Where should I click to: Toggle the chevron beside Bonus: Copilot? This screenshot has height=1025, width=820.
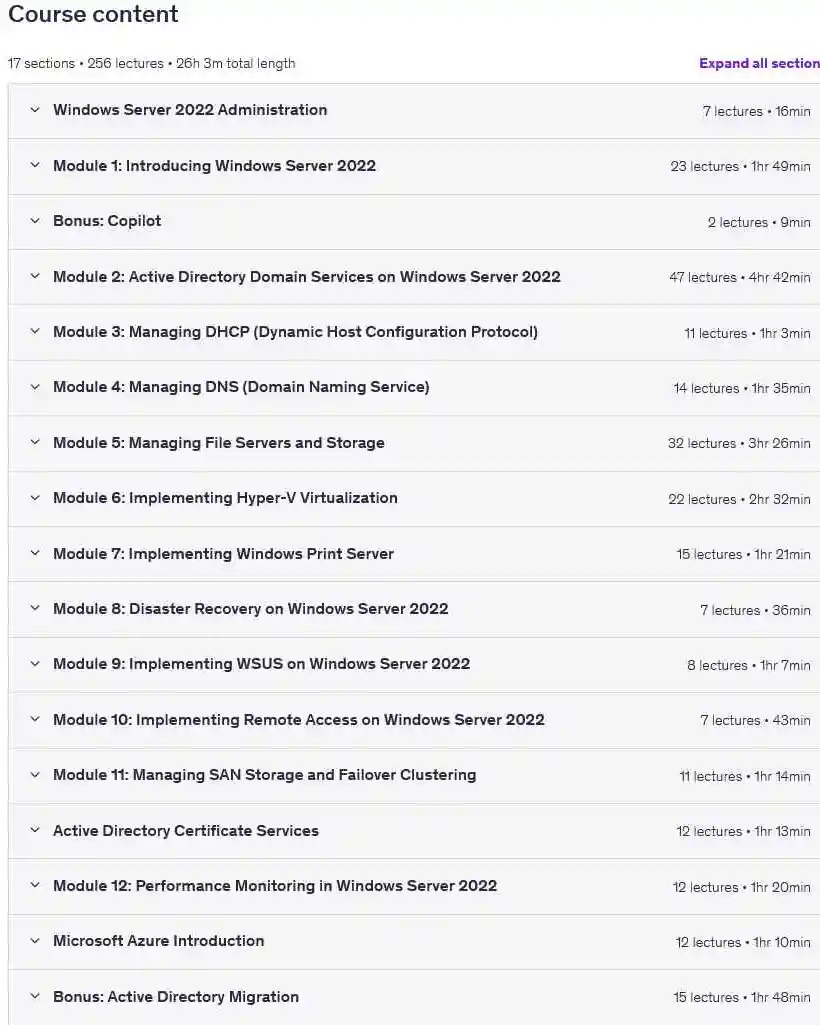(x=35, y=221)
